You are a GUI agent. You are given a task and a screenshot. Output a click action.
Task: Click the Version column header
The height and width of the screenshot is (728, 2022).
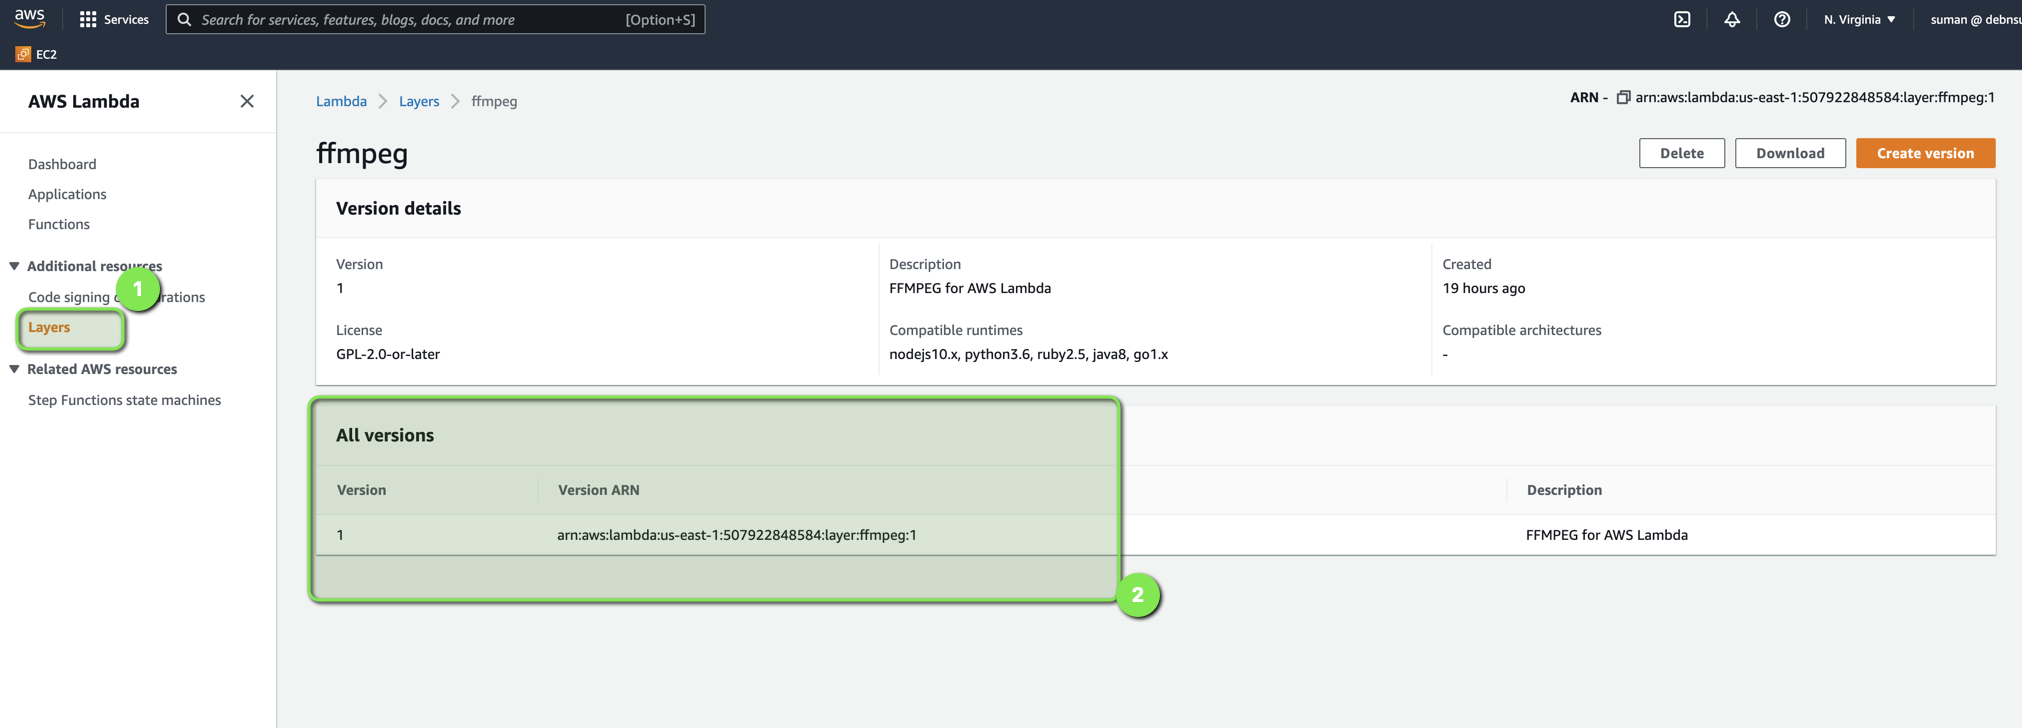[361, 490]
